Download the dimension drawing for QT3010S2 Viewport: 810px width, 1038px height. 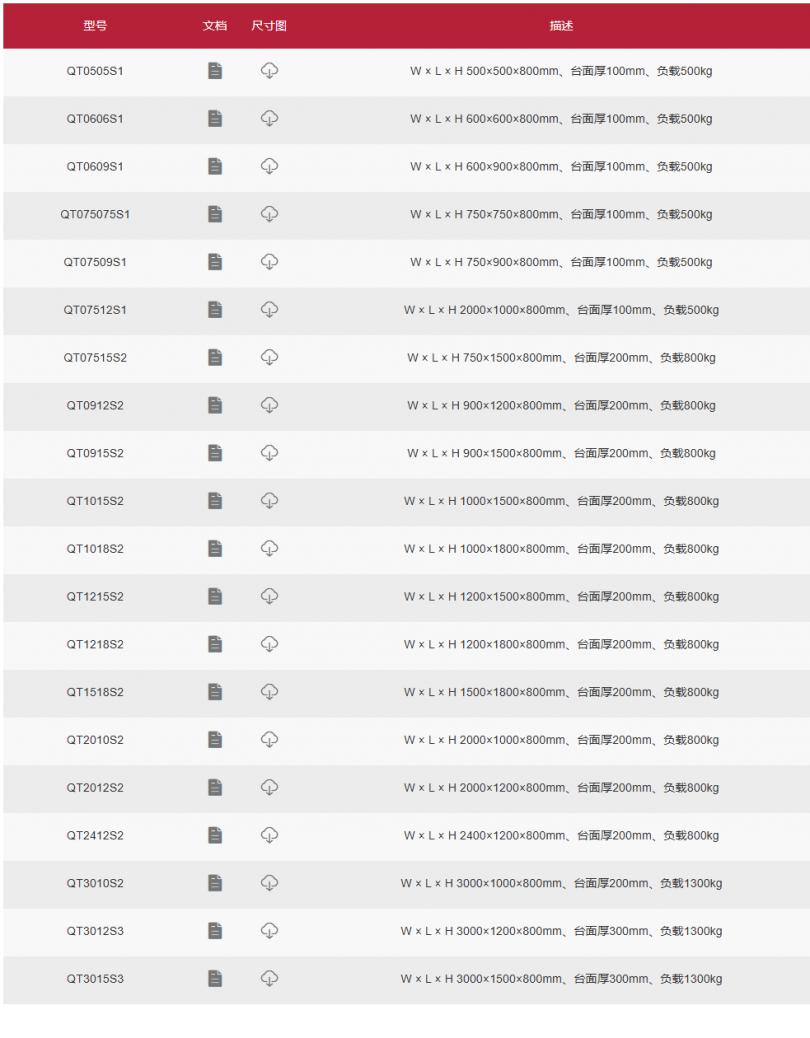[x=269, y=883]
